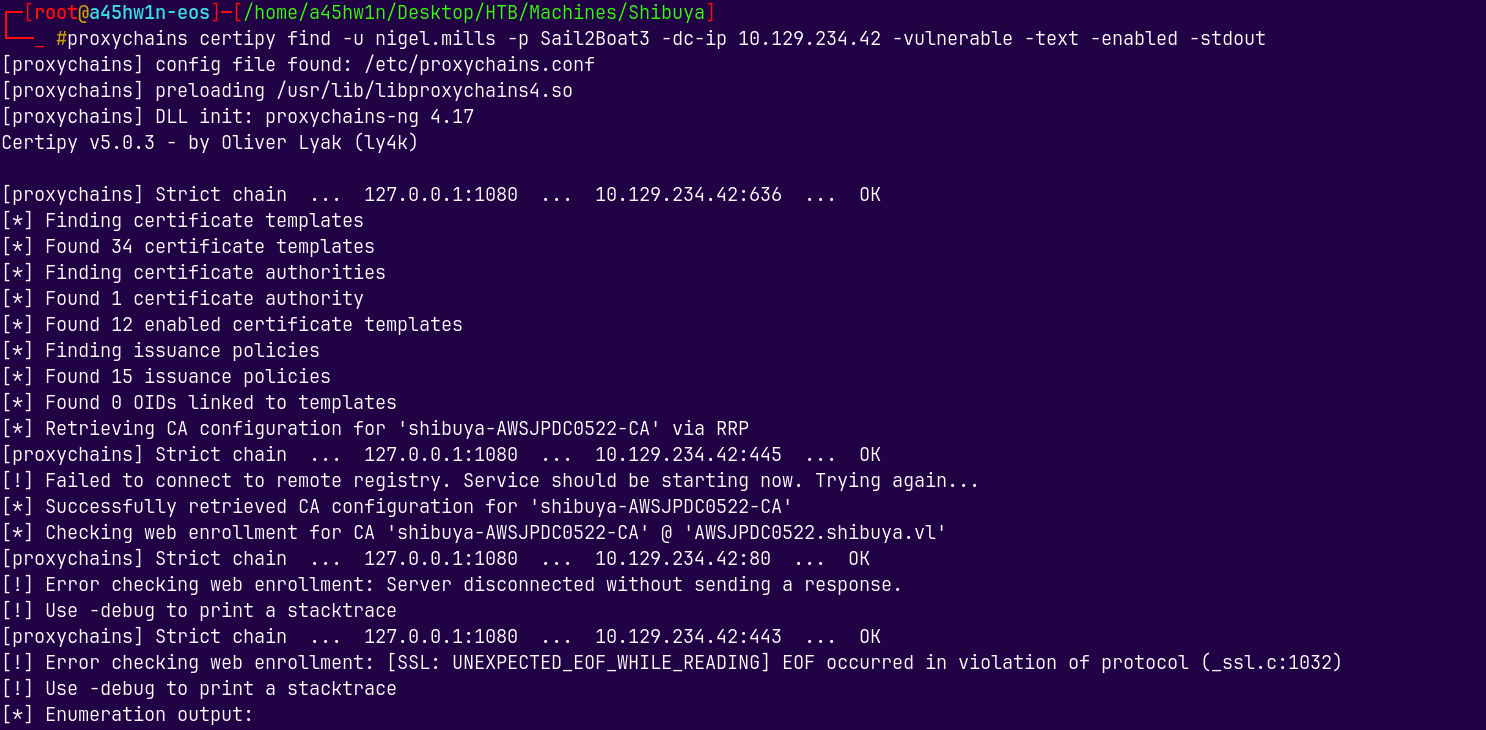Click "Found 15 issuance policies" line

(187, 377)
